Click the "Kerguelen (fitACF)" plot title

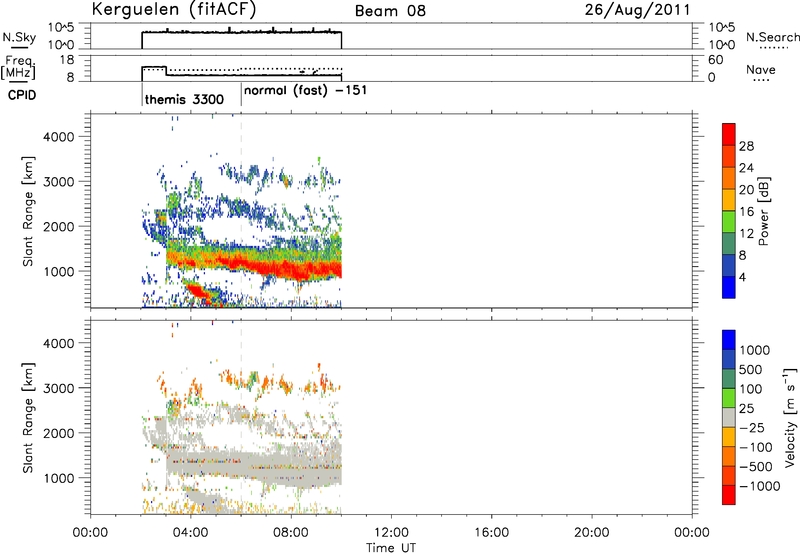173,10
